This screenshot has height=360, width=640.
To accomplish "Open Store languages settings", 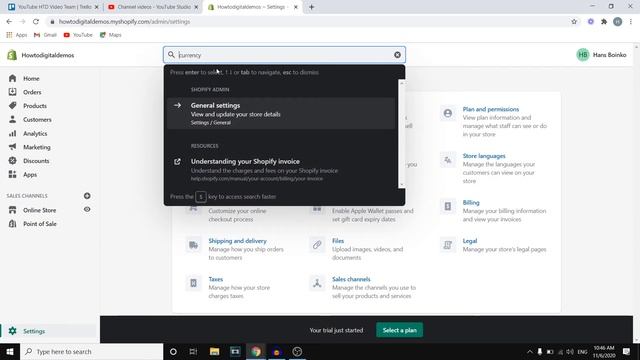I will (484, 156).
